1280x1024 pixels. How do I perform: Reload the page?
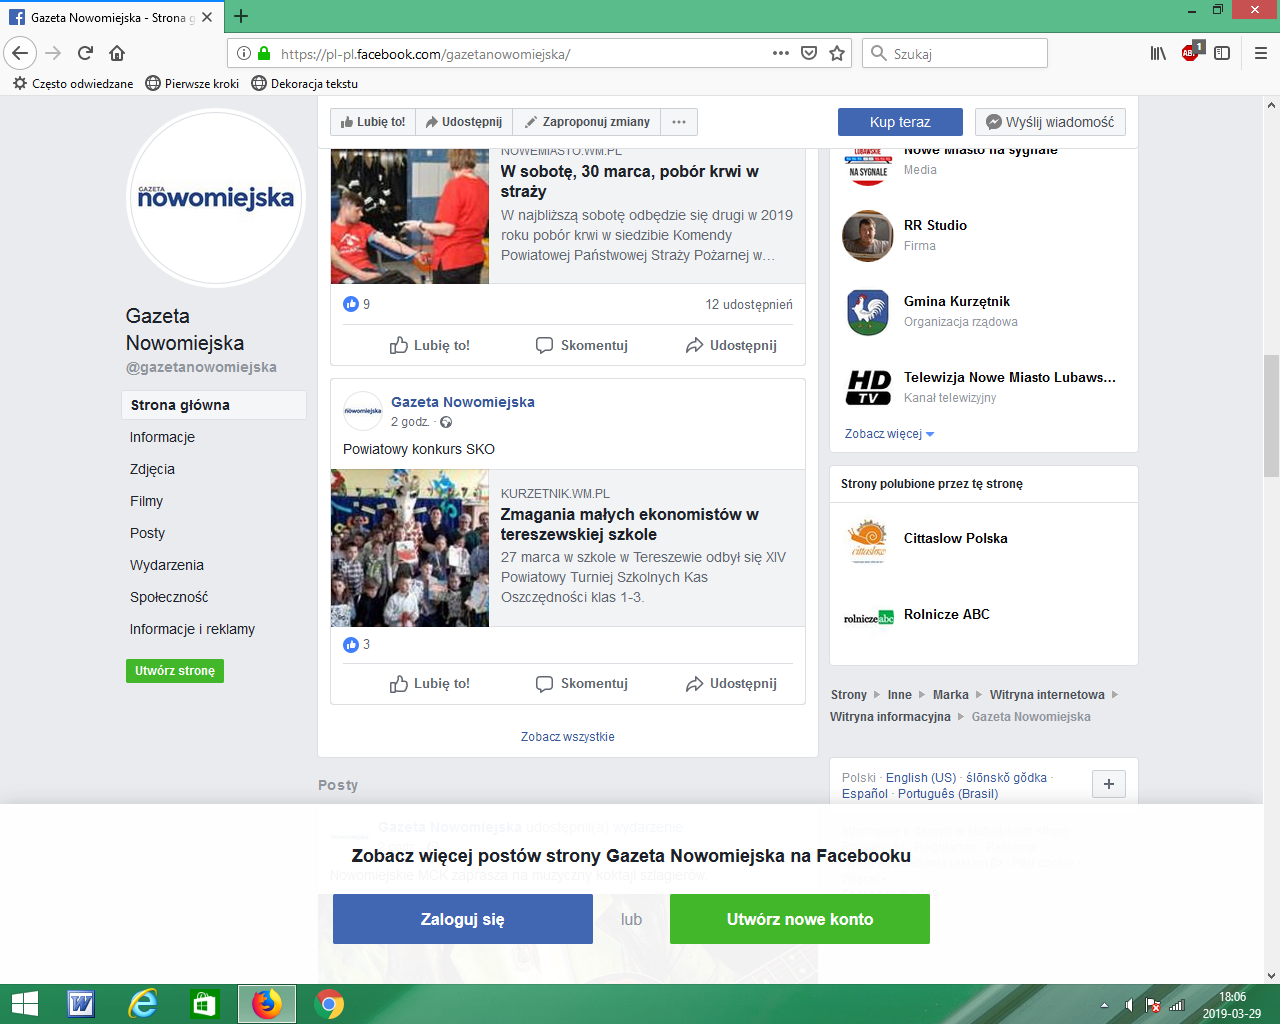click(x=85, y=53)
